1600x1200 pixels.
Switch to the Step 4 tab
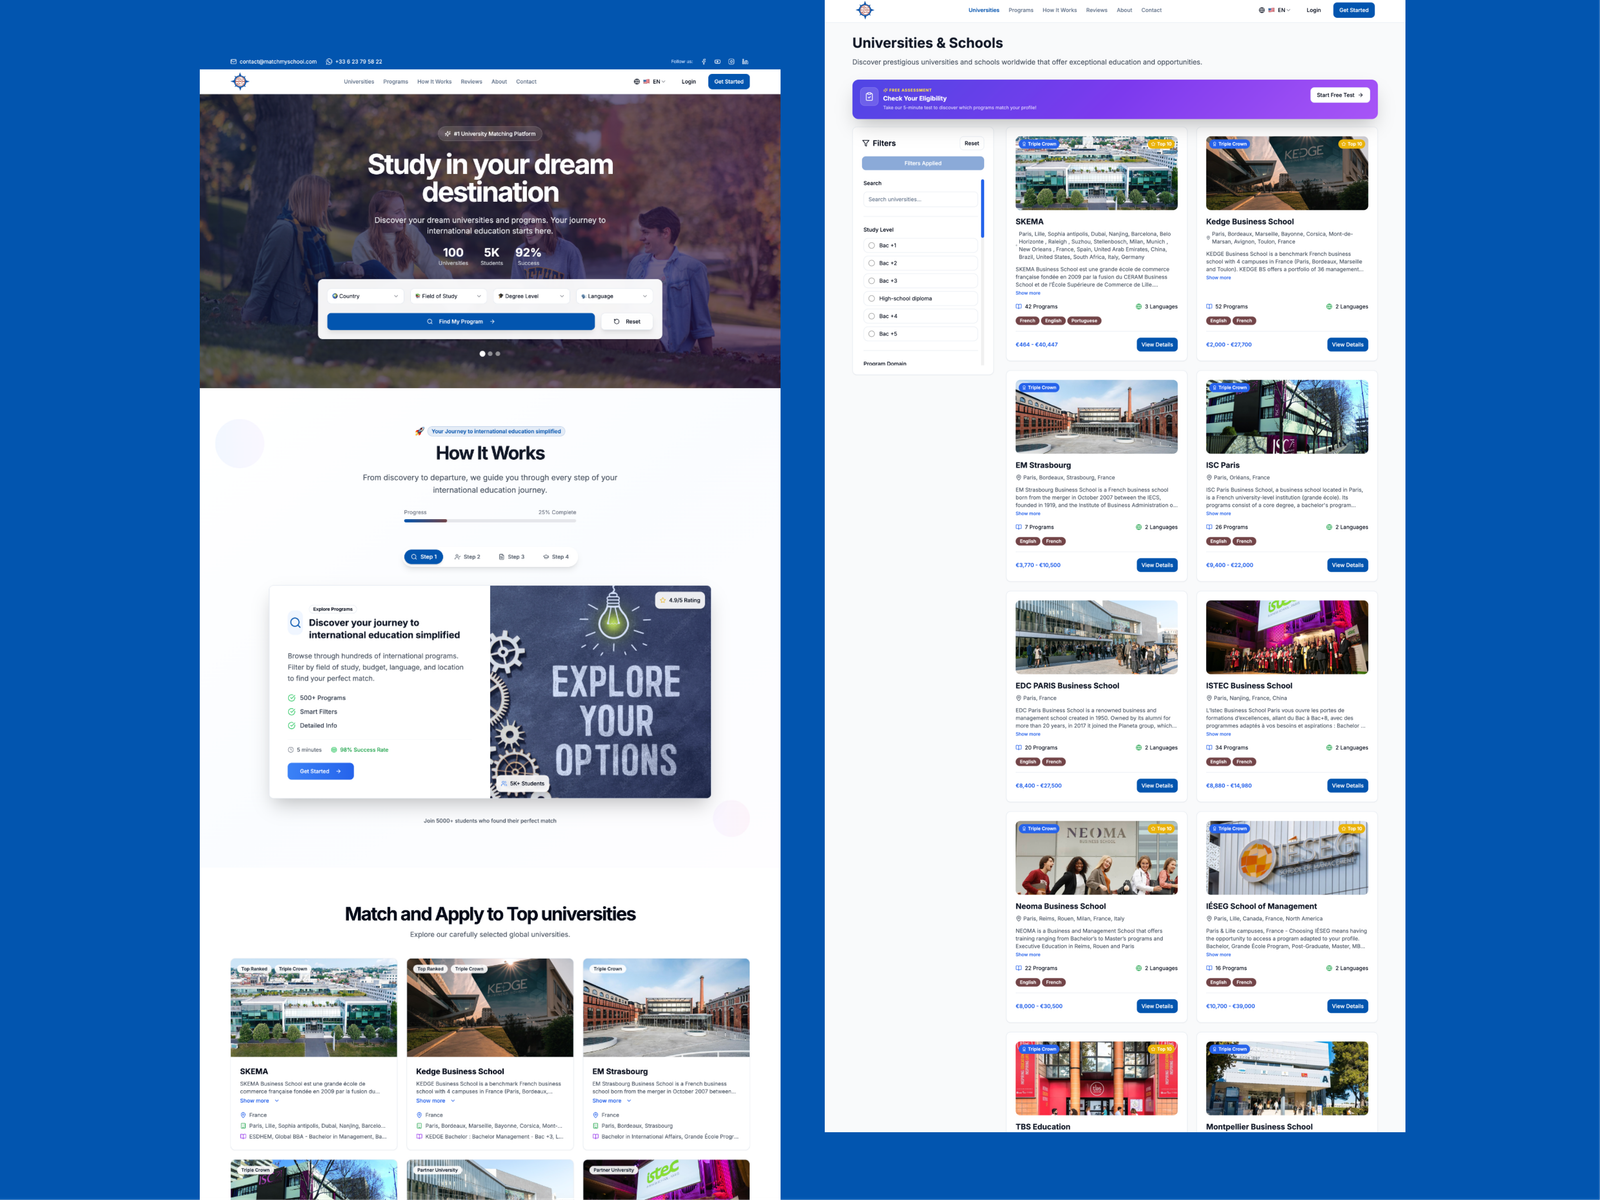[x=556, y=557]
